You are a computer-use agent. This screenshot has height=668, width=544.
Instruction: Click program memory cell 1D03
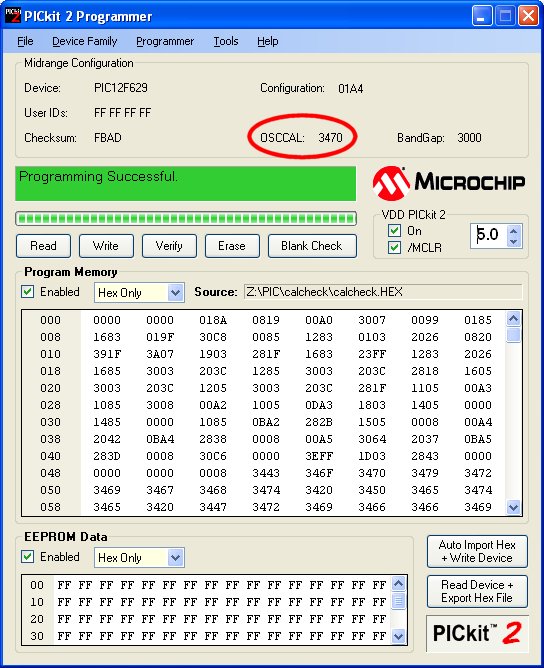click(372, 456)
